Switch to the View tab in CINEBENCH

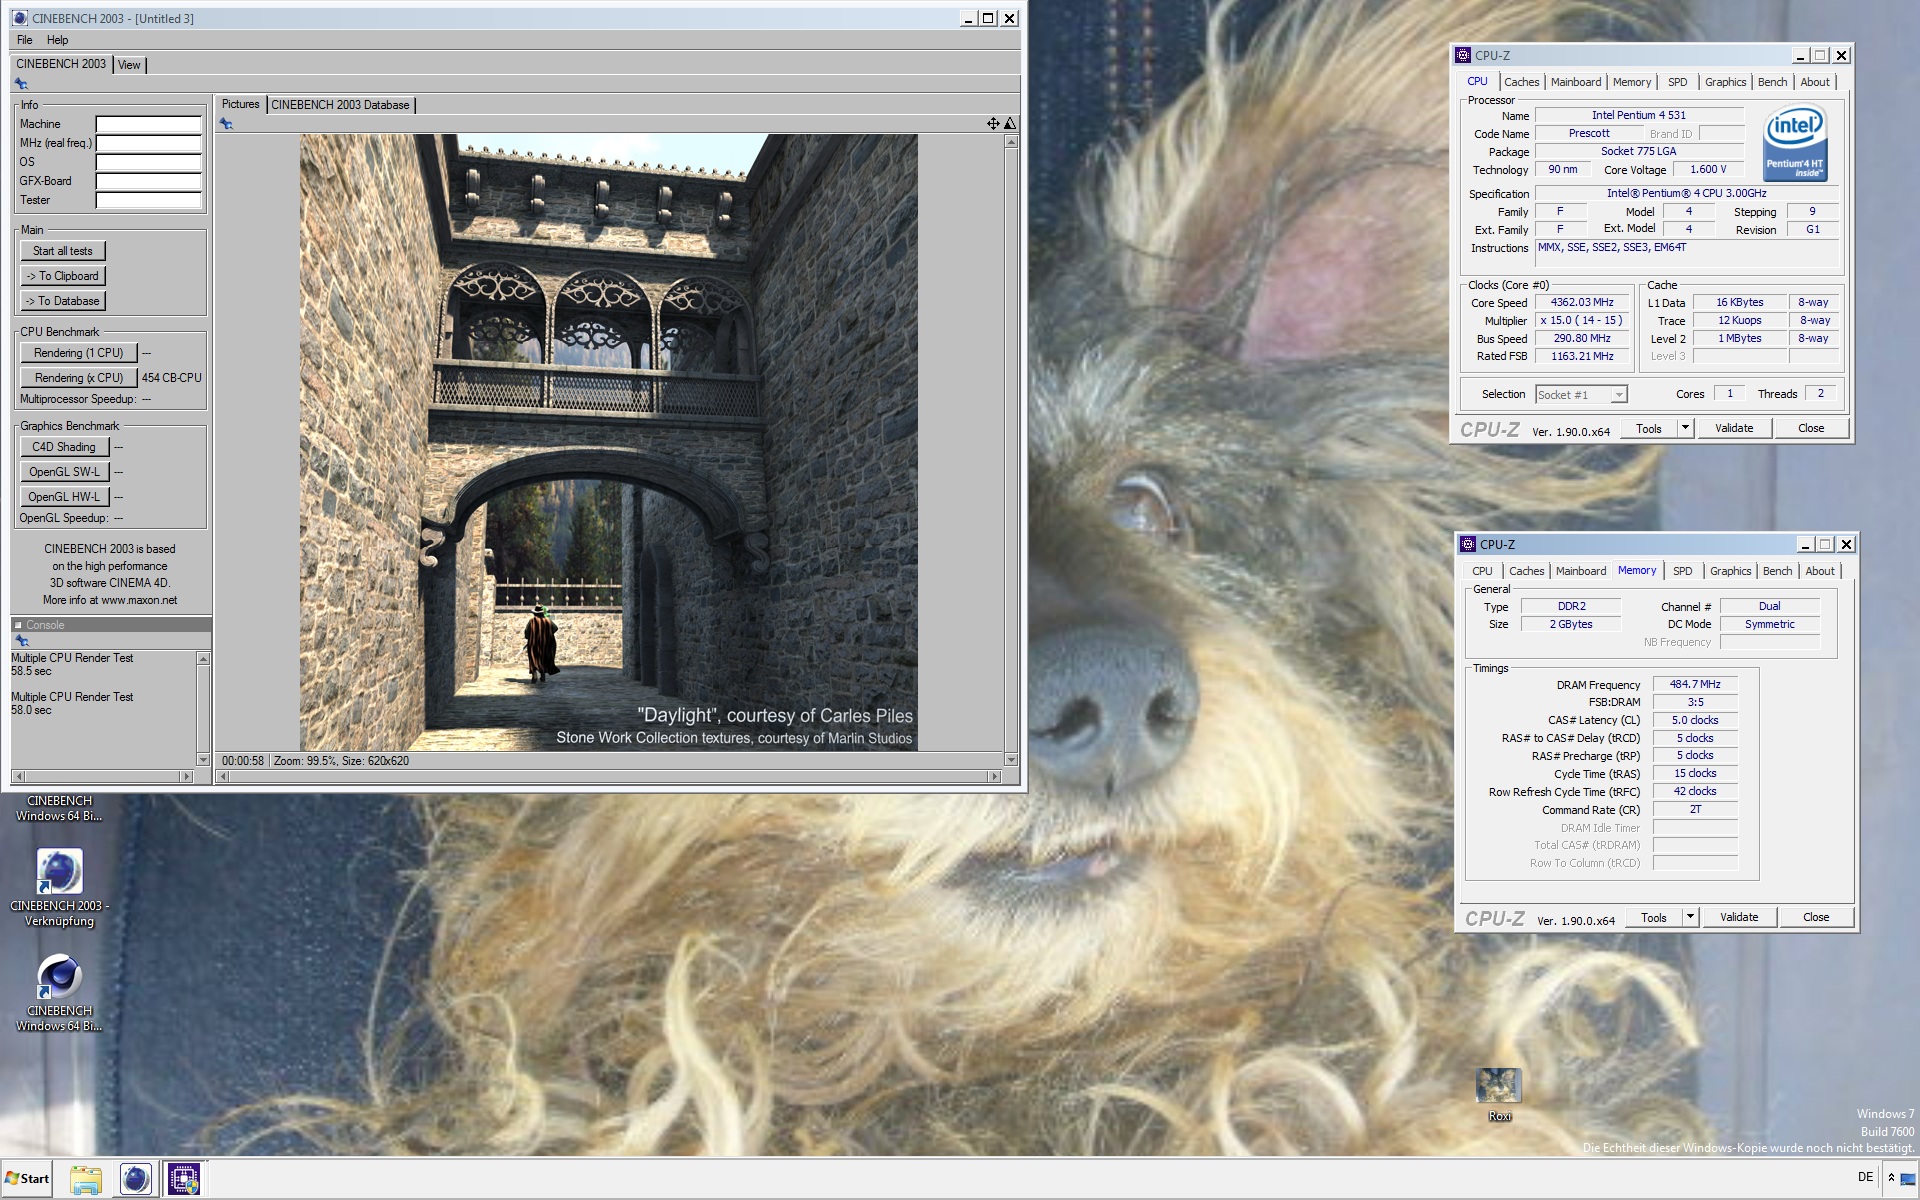point(129,65)
